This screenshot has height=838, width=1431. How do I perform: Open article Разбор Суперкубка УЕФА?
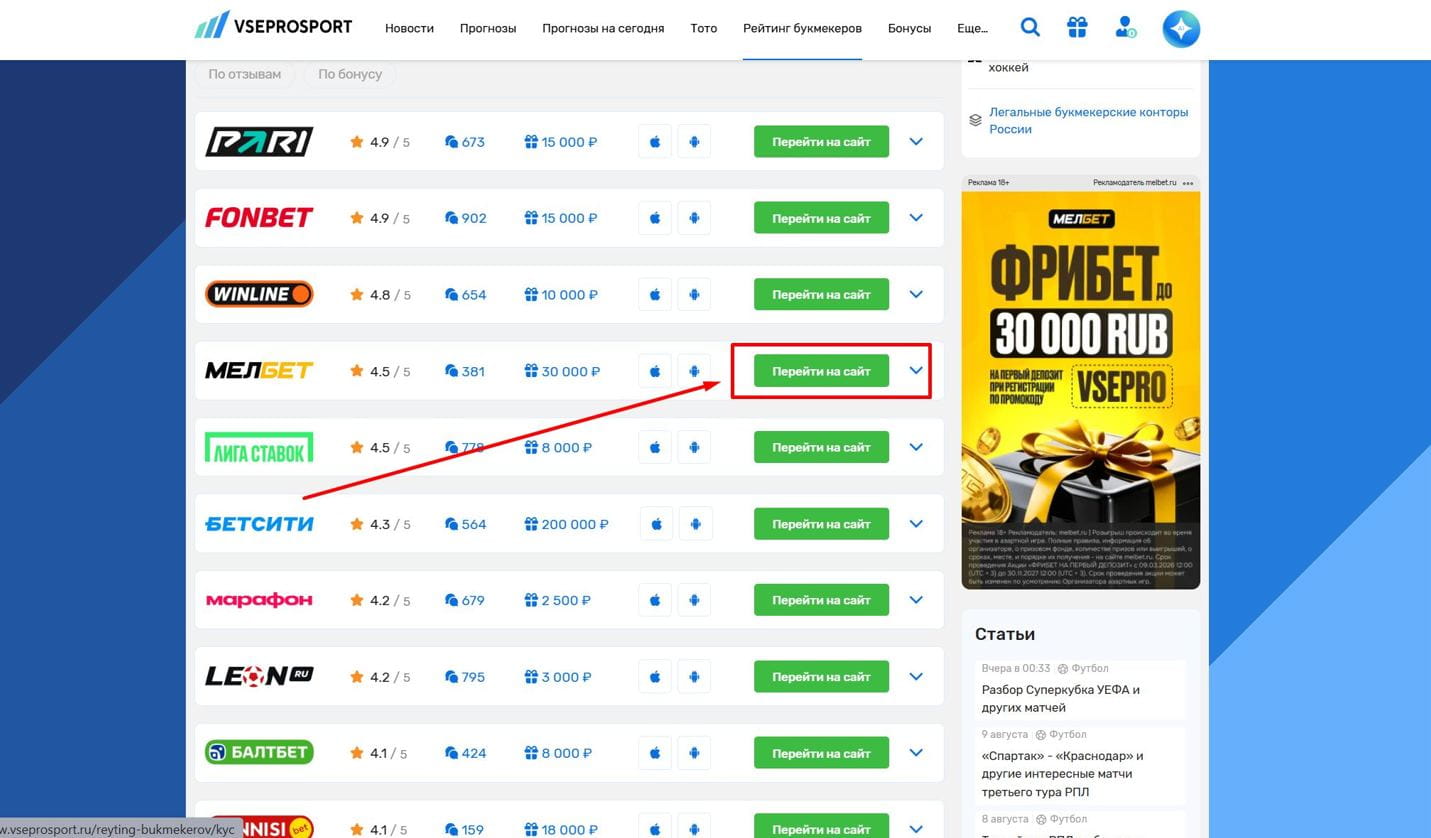pyautogui.click(x=1061, y=698)
